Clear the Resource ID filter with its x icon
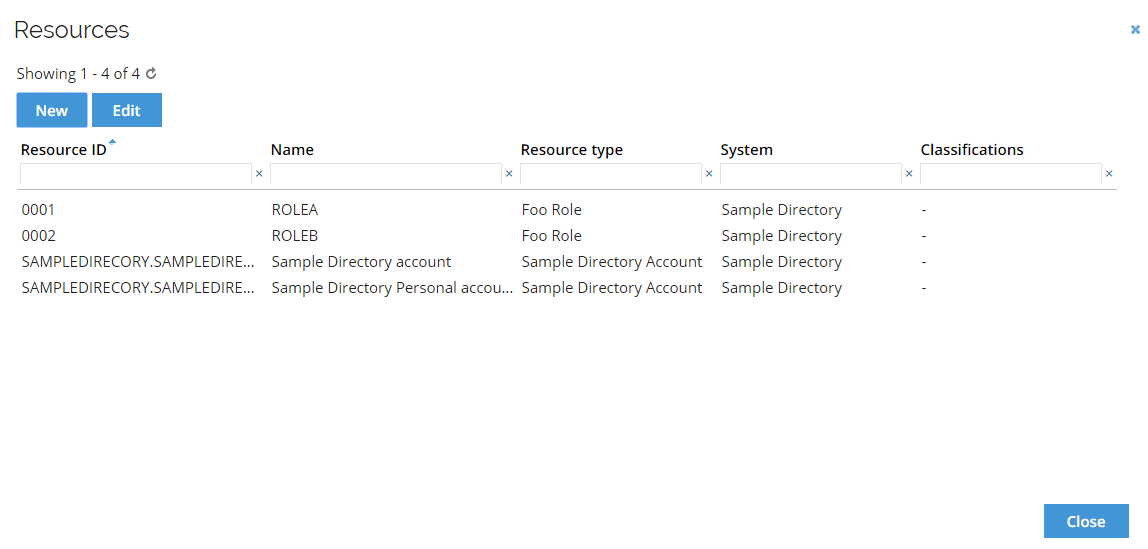Image resolution: width=1148 pixels, height=549 pixels. 258,174
